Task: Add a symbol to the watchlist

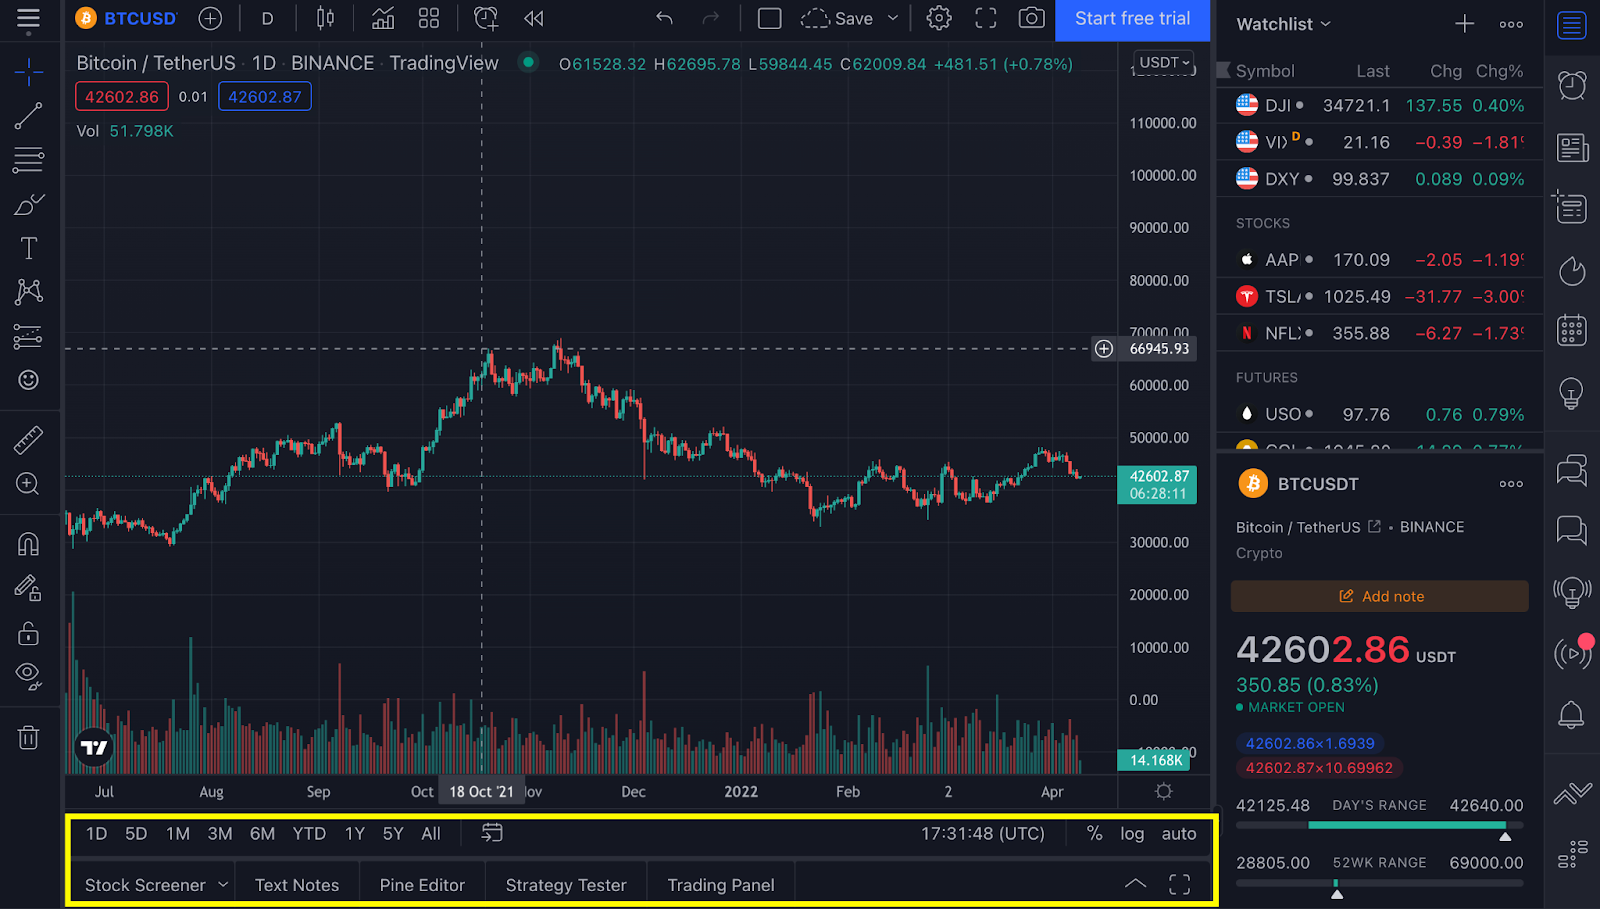Action: tap(1464, 24)
